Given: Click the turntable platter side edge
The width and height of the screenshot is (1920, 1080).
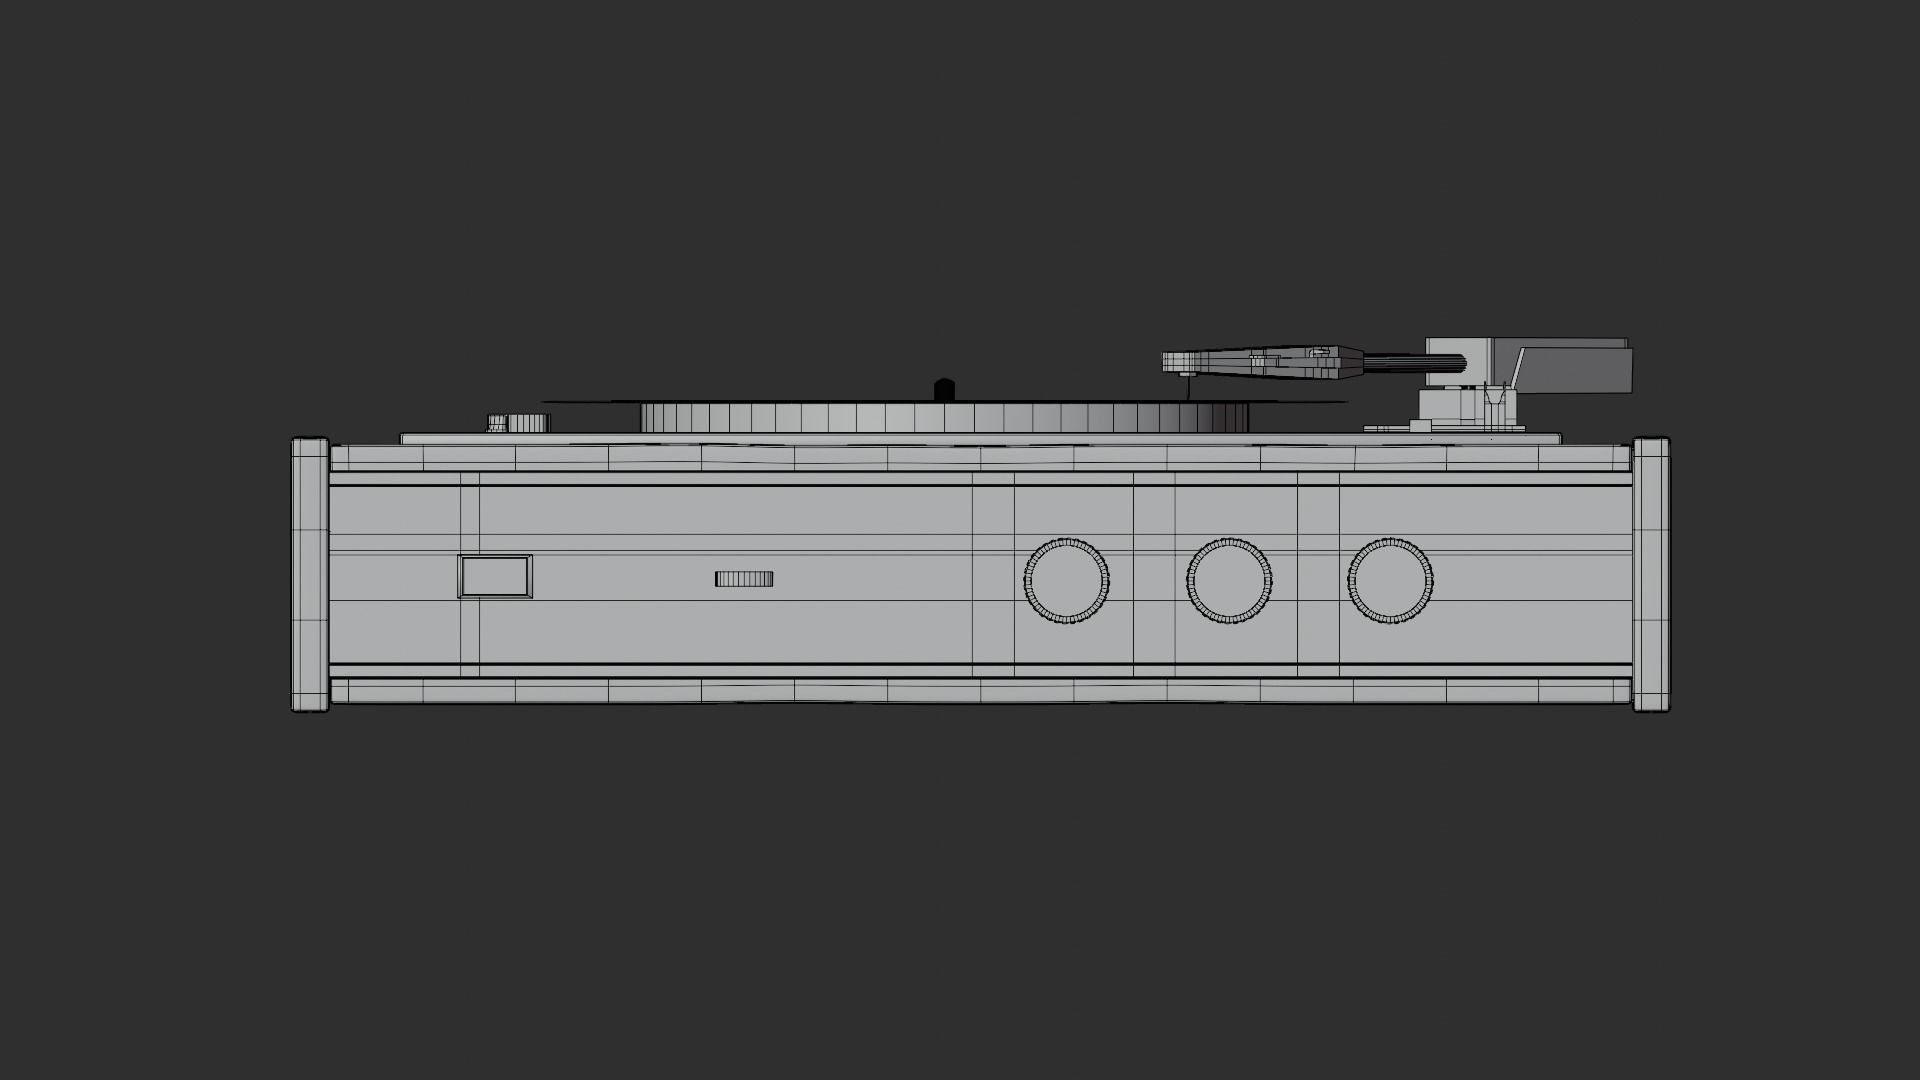Looking at the screenshot, I should pyautogui.click(x=900, y=417).
